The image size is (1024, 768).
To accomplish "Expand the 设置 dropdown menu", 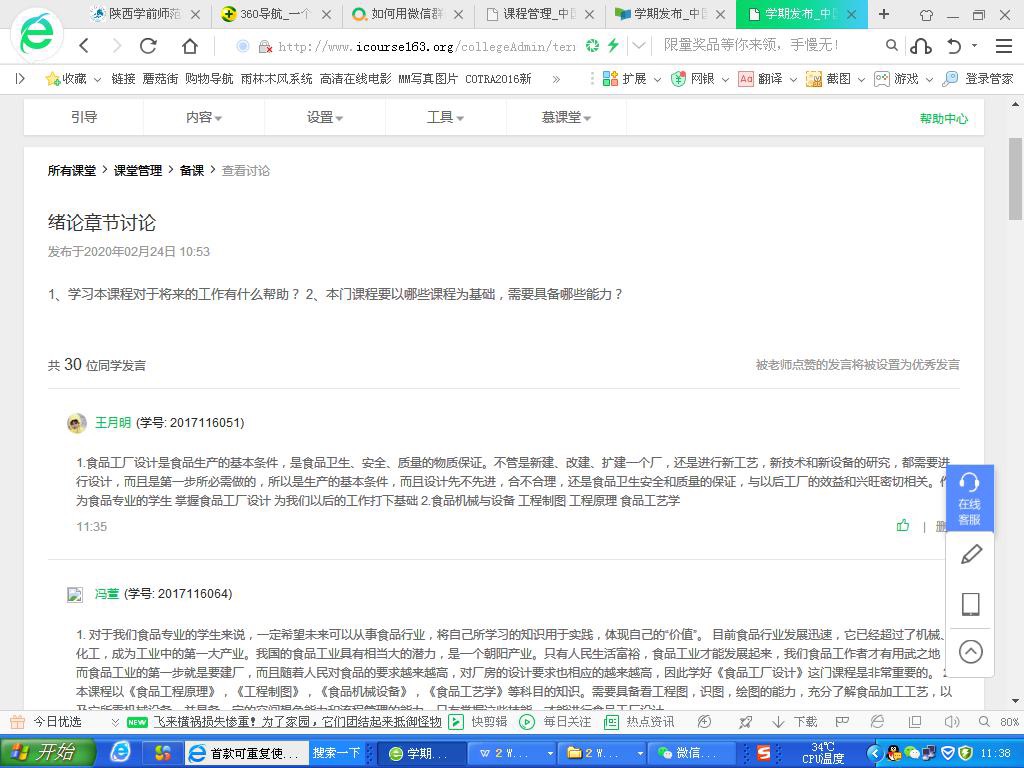I will [x=324, y=118].
